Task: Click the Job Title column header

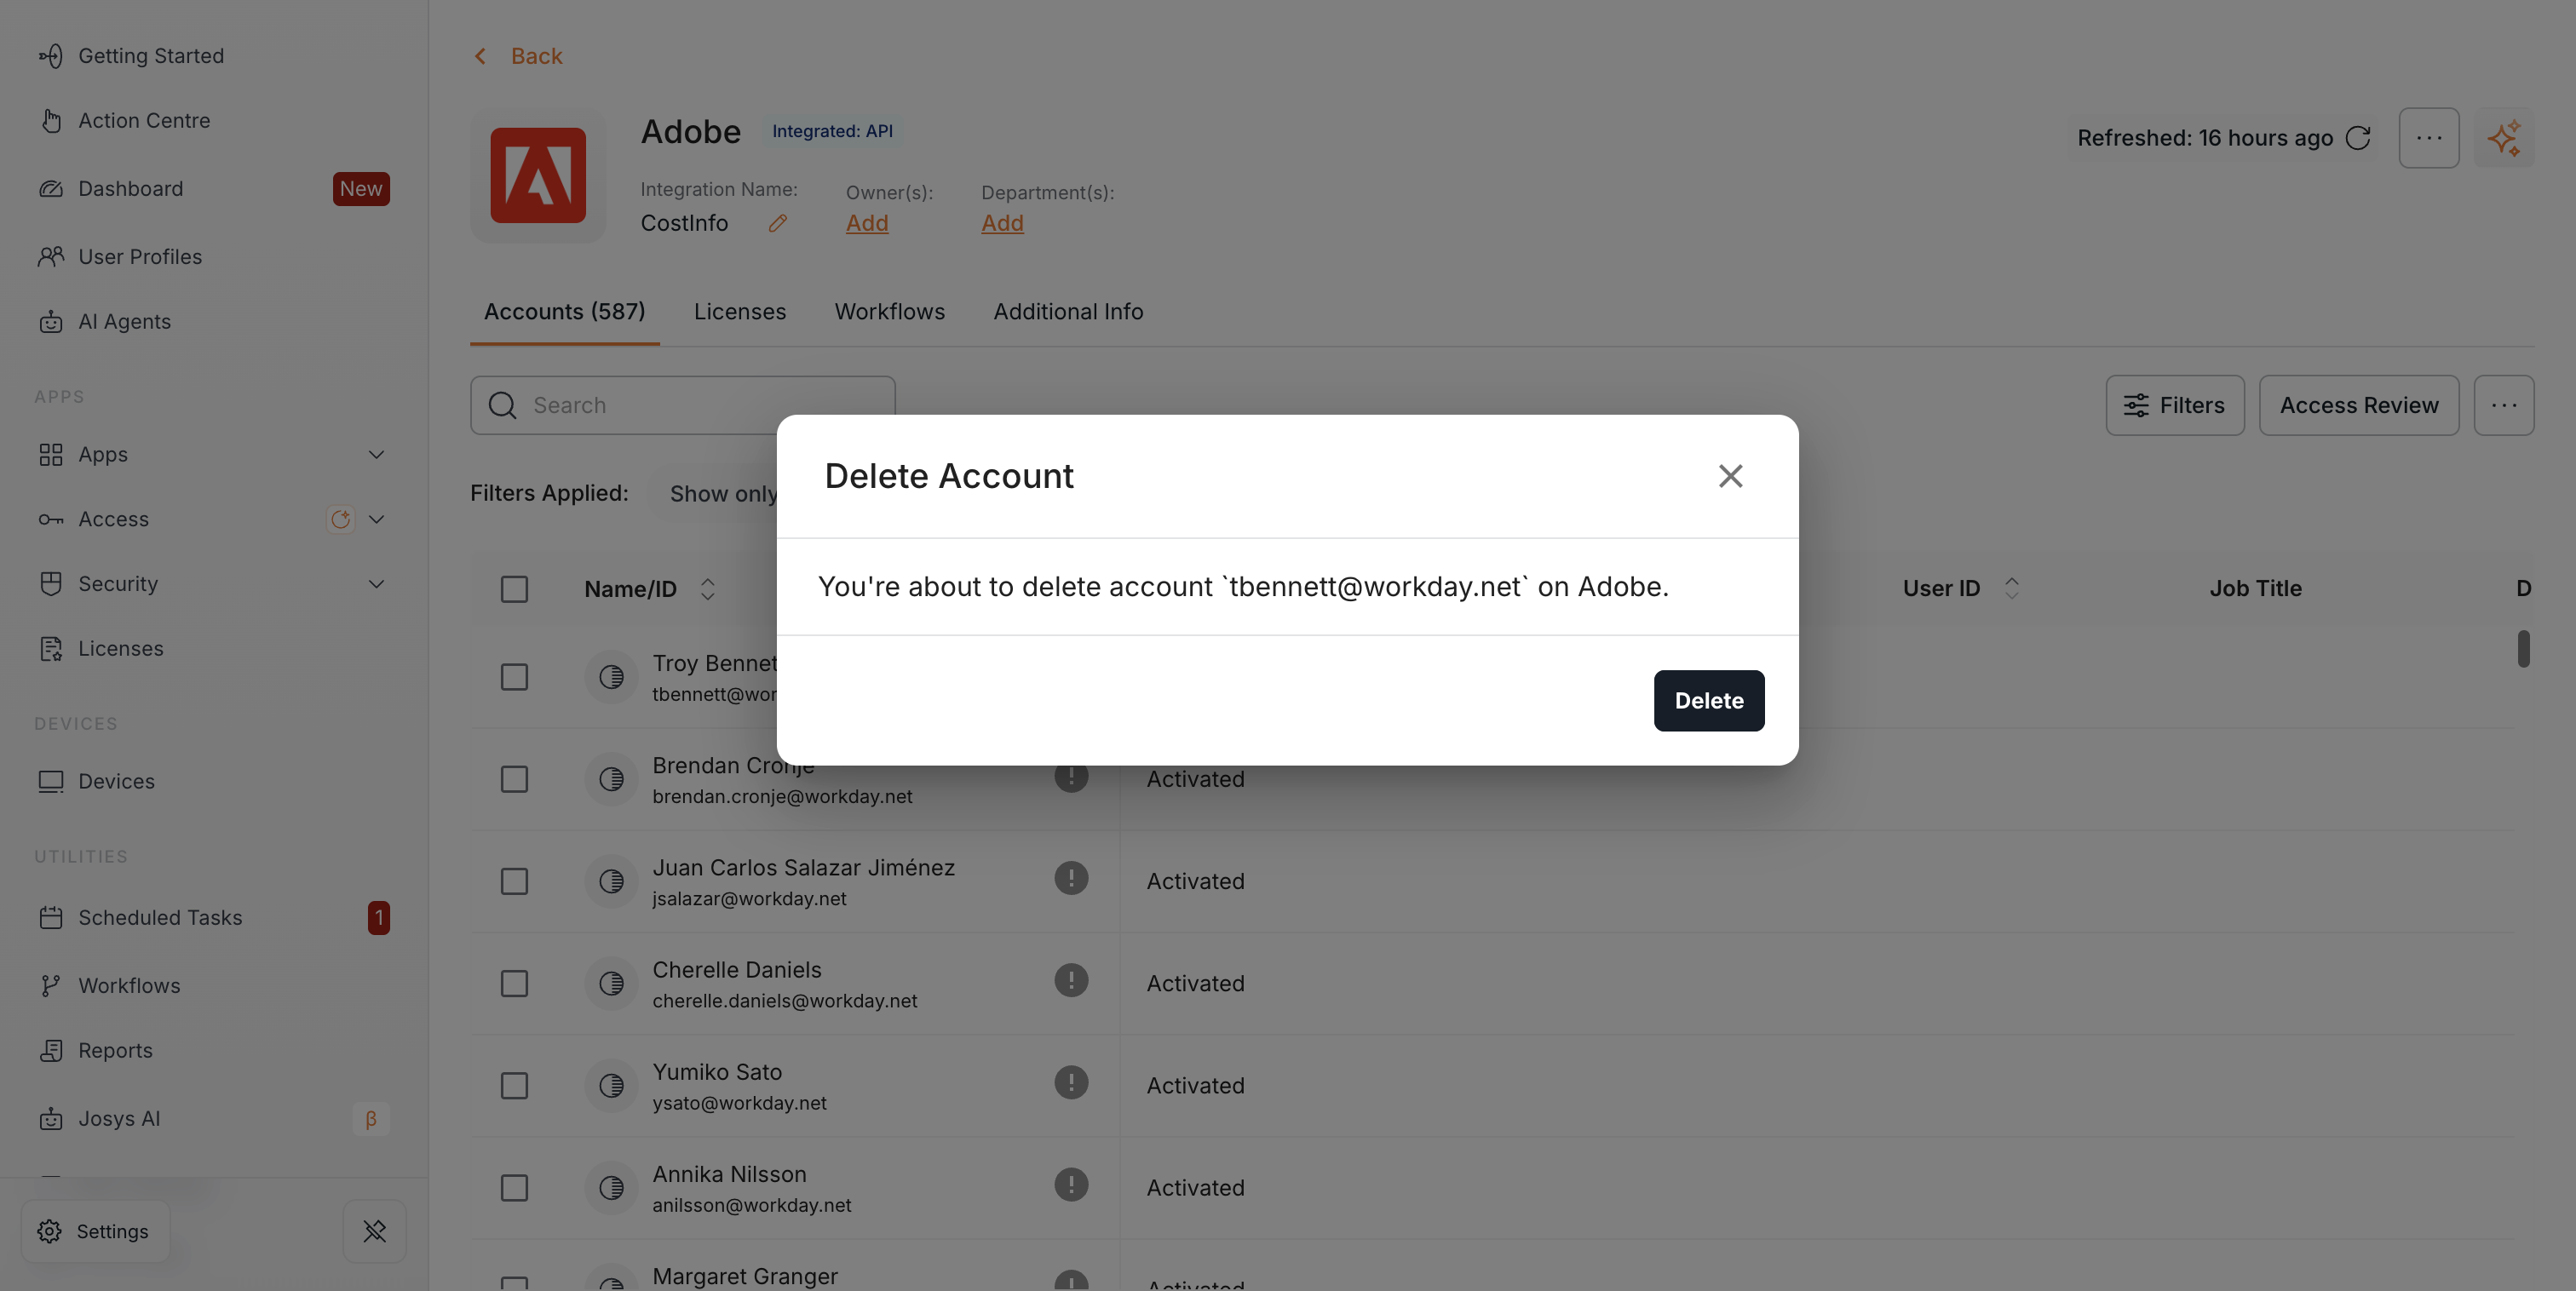Action: click(x=2256, y=589)
